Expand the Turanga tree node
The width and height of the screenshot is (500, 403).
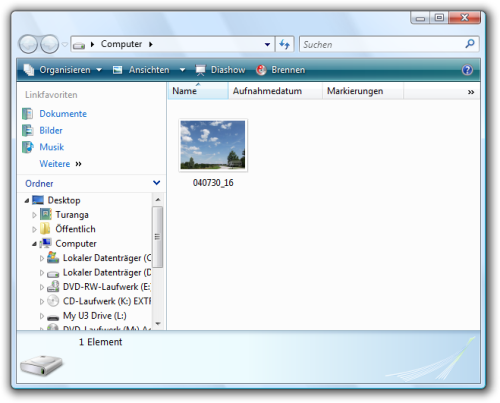pyautogui.click(x=34, y=215)
